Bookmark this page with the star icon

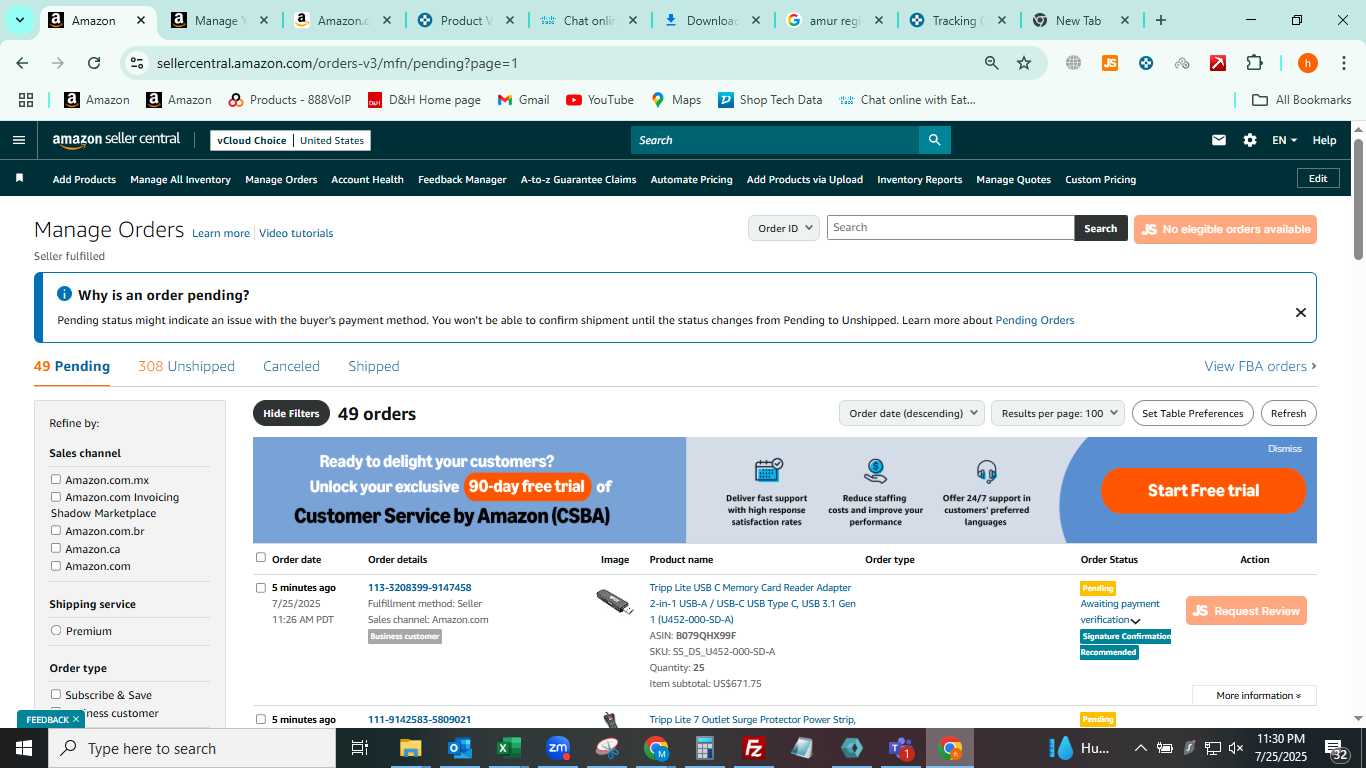(x=1024, y=63)
